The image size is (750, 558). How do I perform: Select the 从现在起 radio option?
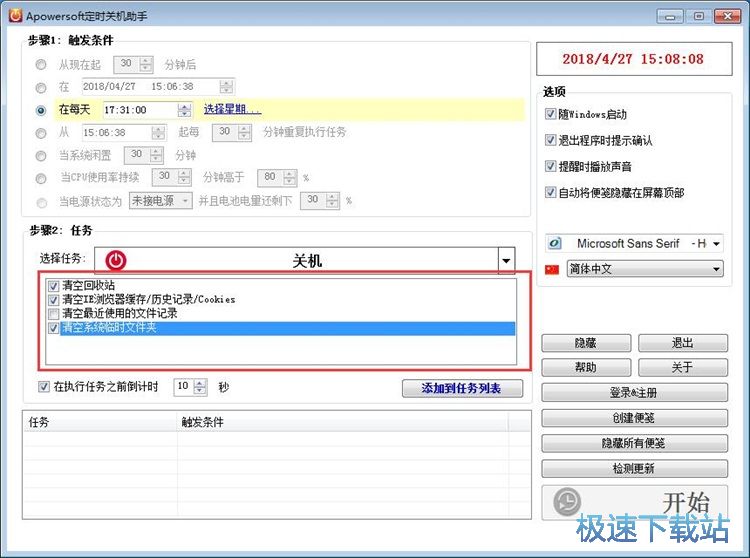[41, 65]
